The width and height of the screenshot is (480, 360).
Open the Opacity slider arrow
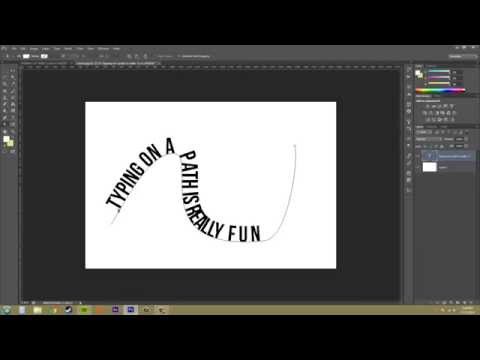pyautogui.click(x=466, y=139)
